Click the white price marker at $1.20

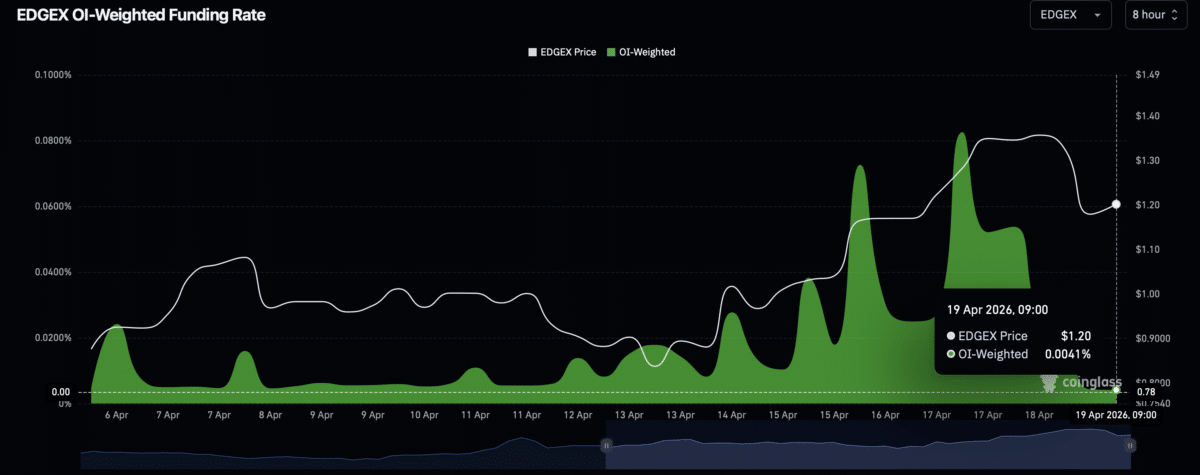click(x=1116, y=204)
